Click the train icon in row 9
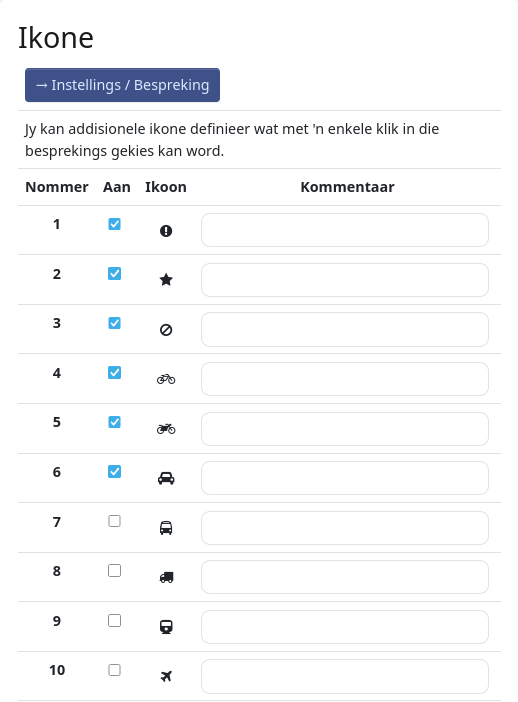518x702 pixels. 166,627
